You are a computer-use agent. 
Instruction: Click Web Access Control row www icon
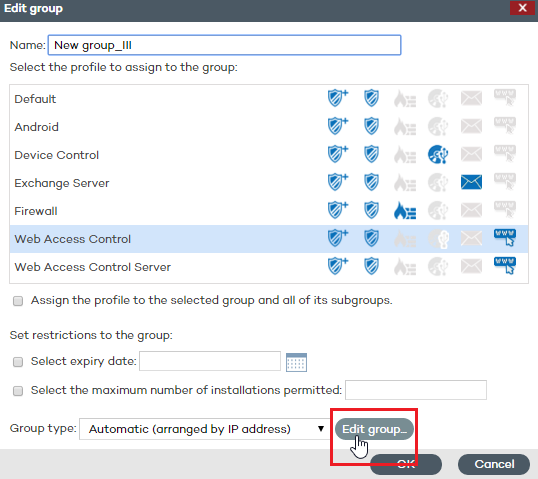pos(505,237)
